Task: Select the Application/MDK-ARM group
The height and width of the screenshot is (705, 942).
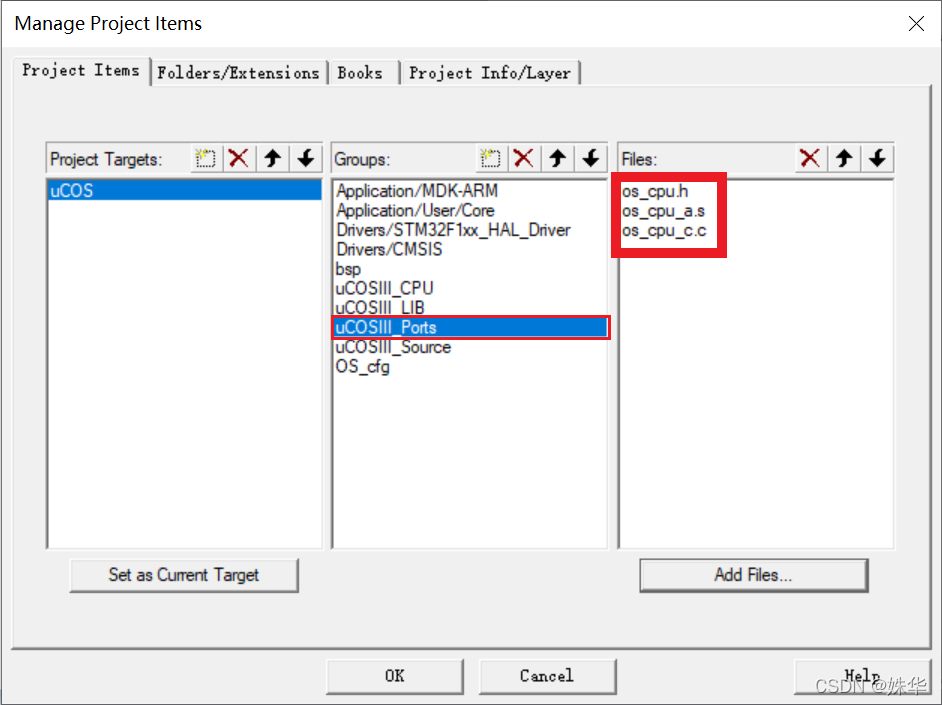Action: click(469, 191)
